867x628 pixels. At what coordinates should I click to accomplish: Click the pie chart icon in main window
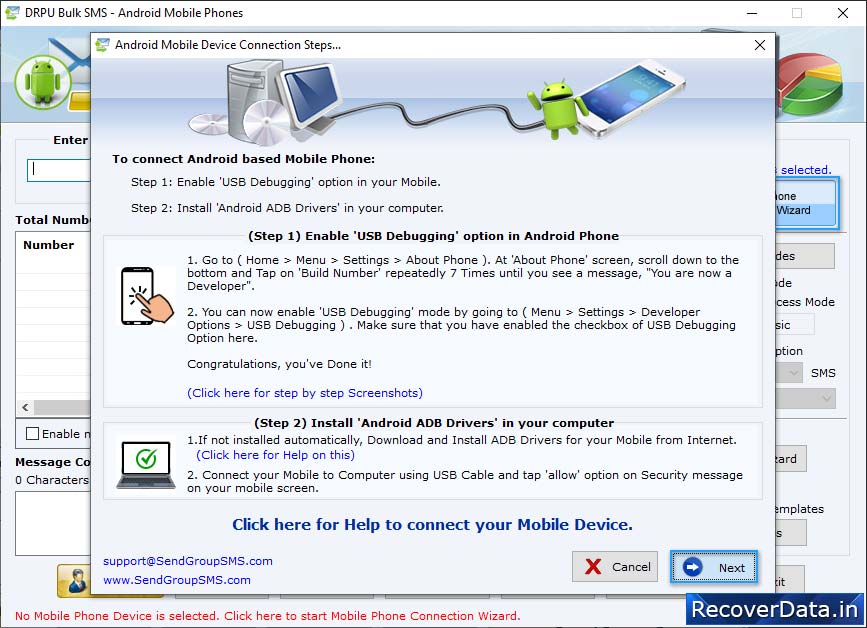[x=810, y=83]
